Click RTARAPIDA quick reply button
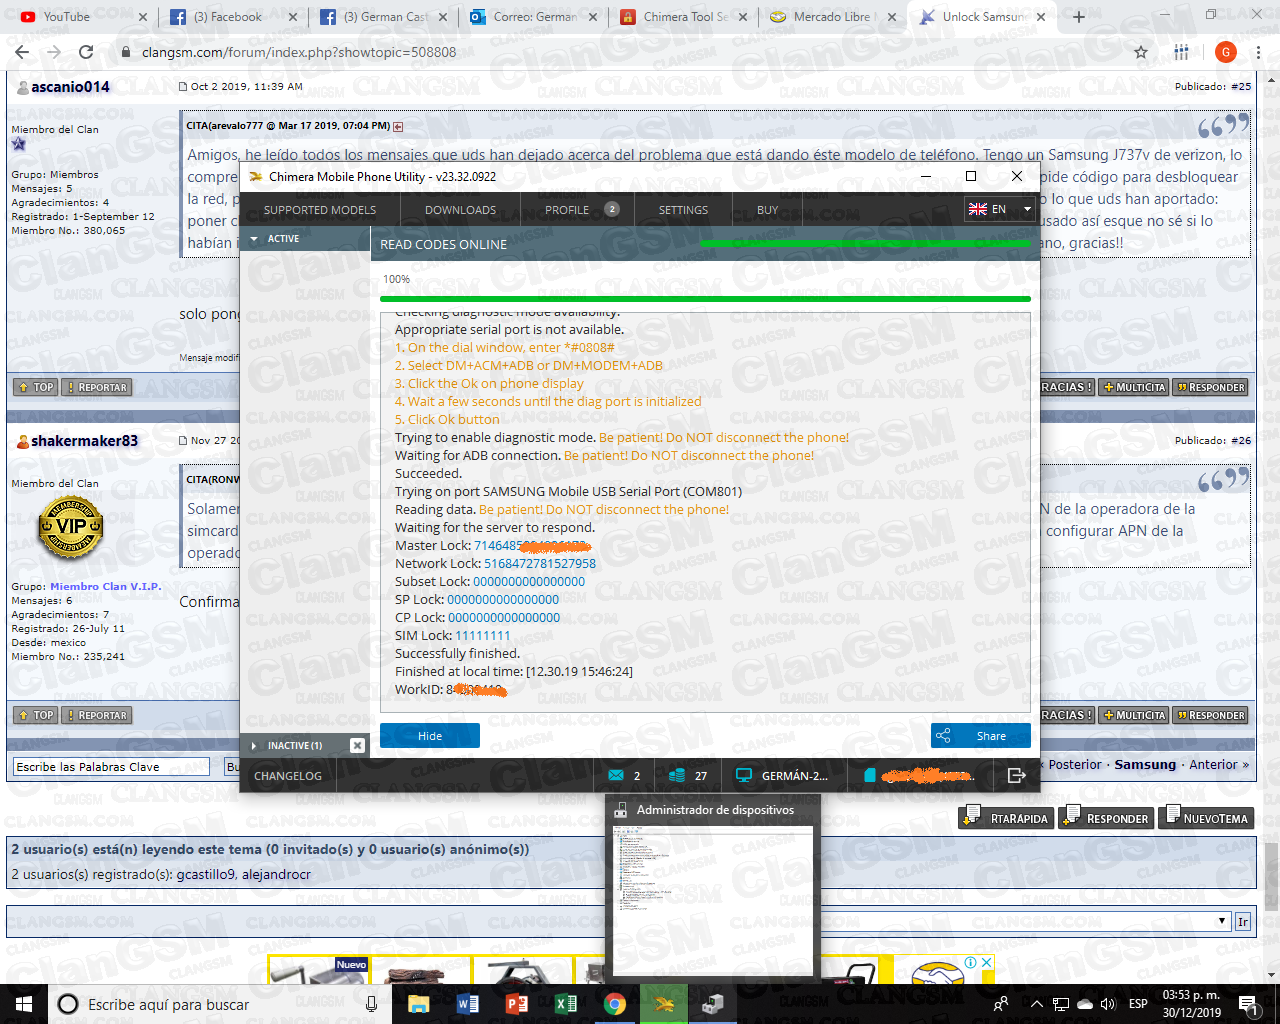1280x1024 pixels. click(1005, 817)
